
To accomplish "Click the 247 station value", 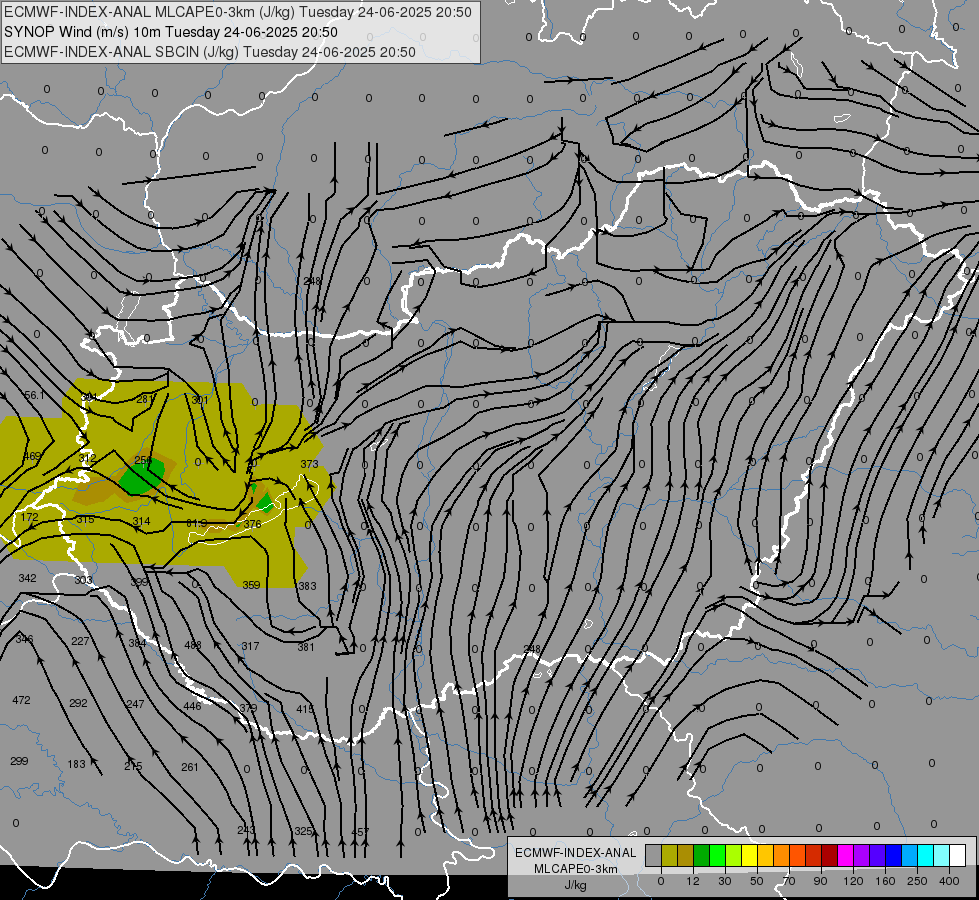I will pyautogui.click(x=135, y=704).
